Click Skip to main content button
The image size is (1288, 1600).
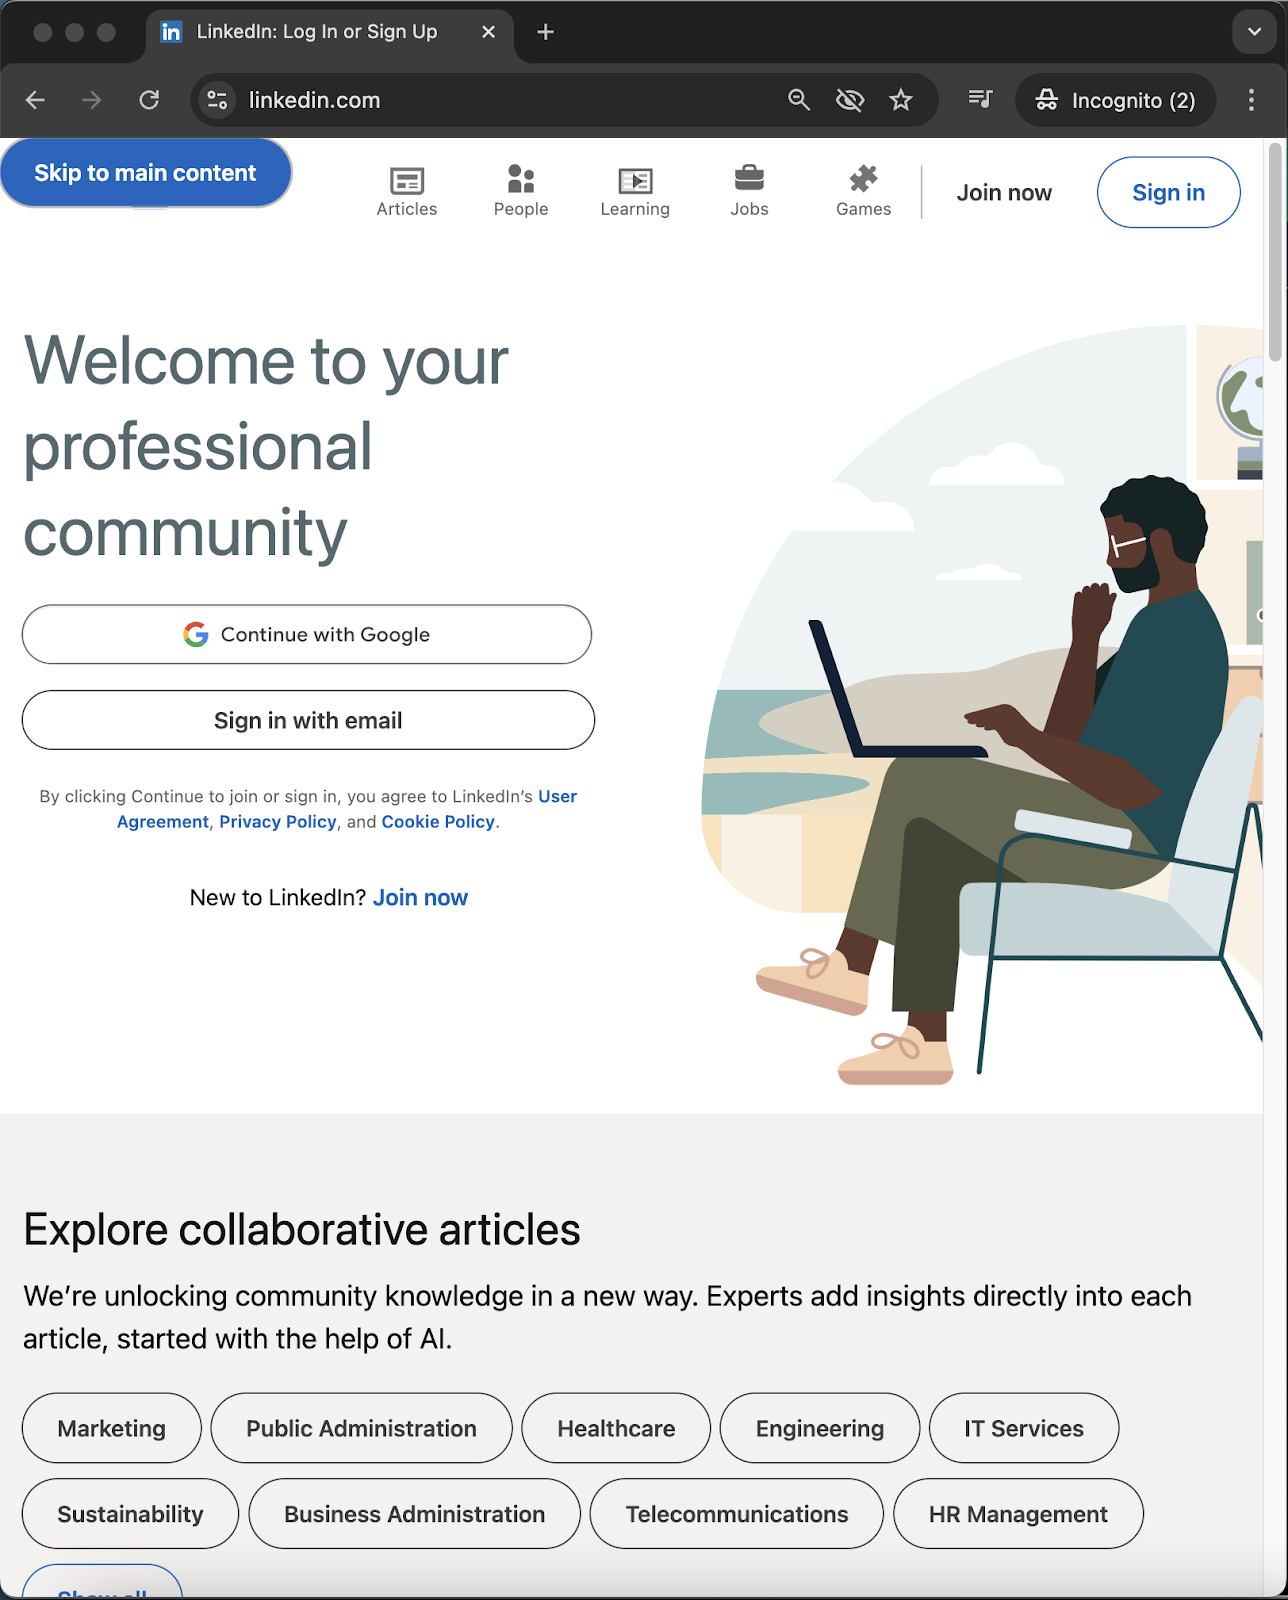pyautogui.click(x=146, y=173)
